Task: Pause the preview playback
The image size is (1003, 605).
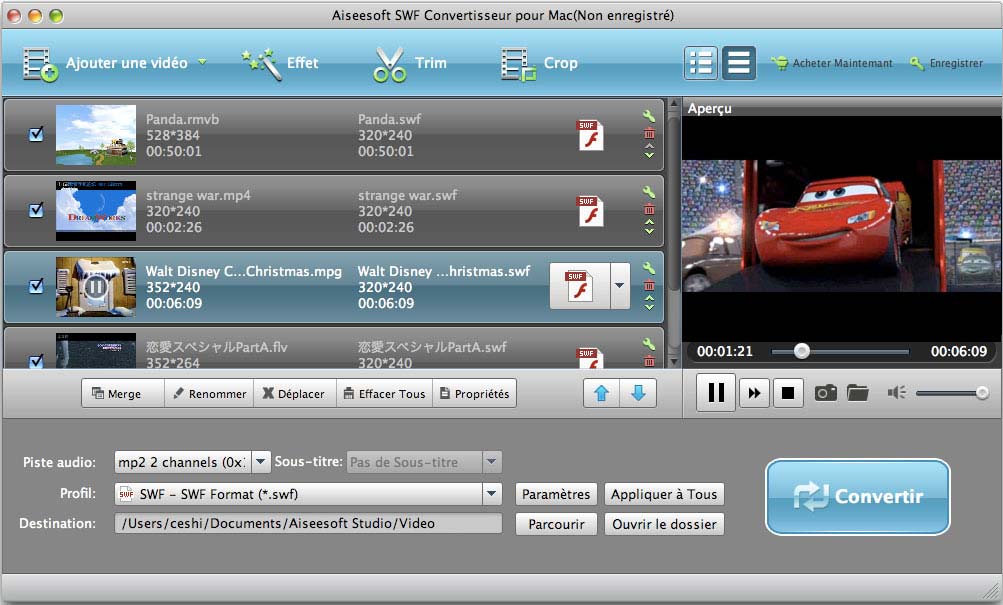Action: coord(716,392)
